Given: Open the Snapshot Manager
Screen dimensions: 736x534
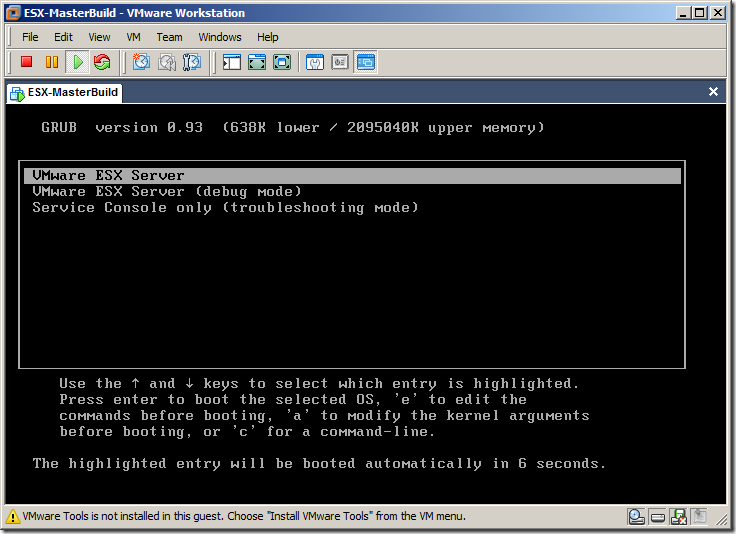Looking at the screenshot, I should click(192, 62).
